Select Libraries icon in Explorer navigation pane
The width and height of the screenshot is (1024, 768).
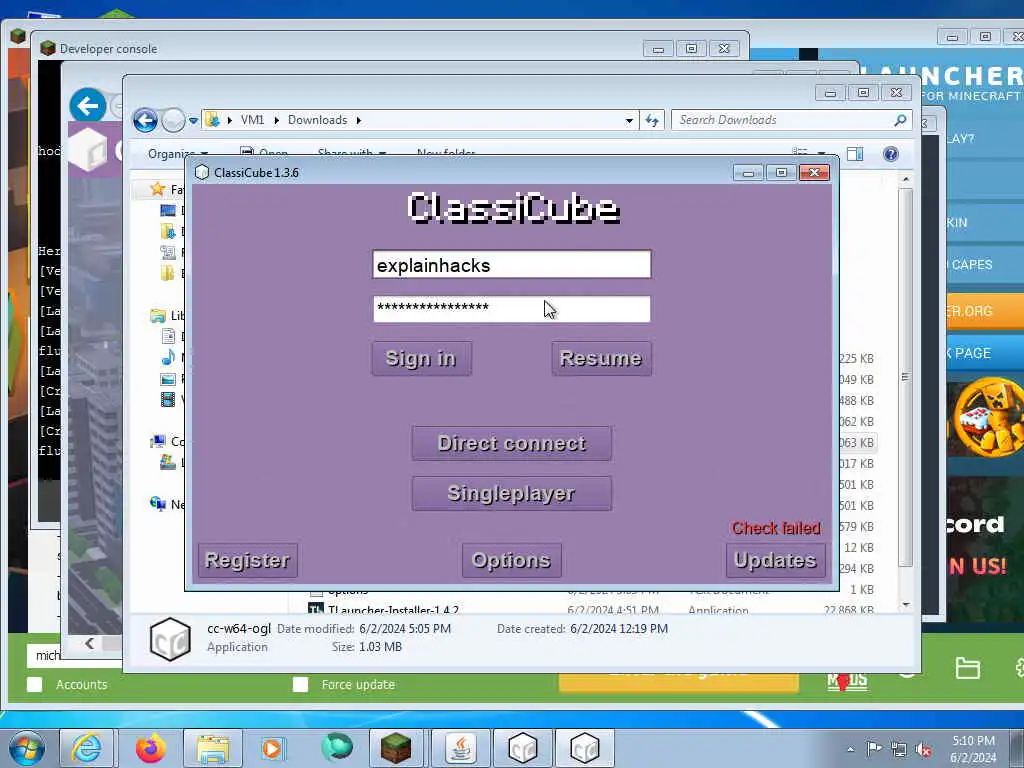click(x=157, y=316)
